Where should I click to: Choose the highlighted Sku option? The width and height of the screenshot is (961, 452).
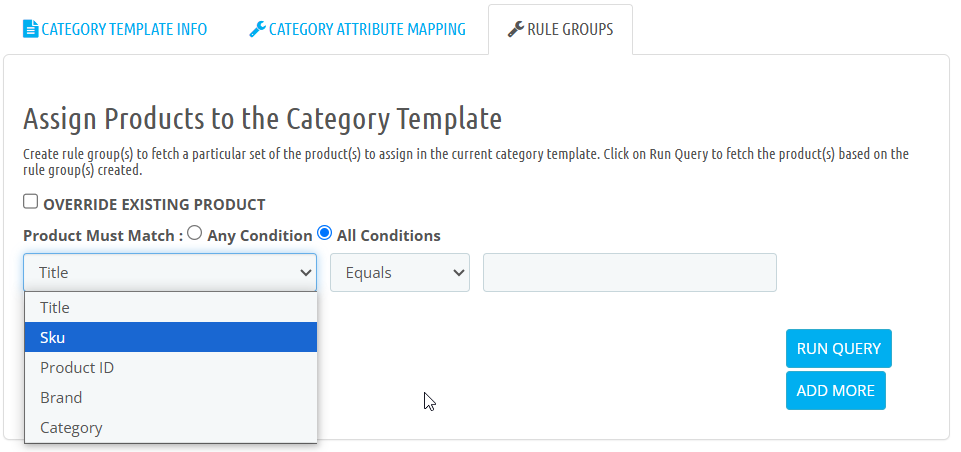[171, 337]
